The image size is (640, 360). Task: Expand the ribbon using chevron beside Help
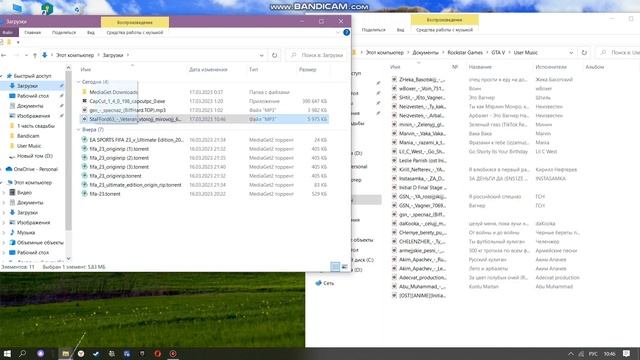338,32
